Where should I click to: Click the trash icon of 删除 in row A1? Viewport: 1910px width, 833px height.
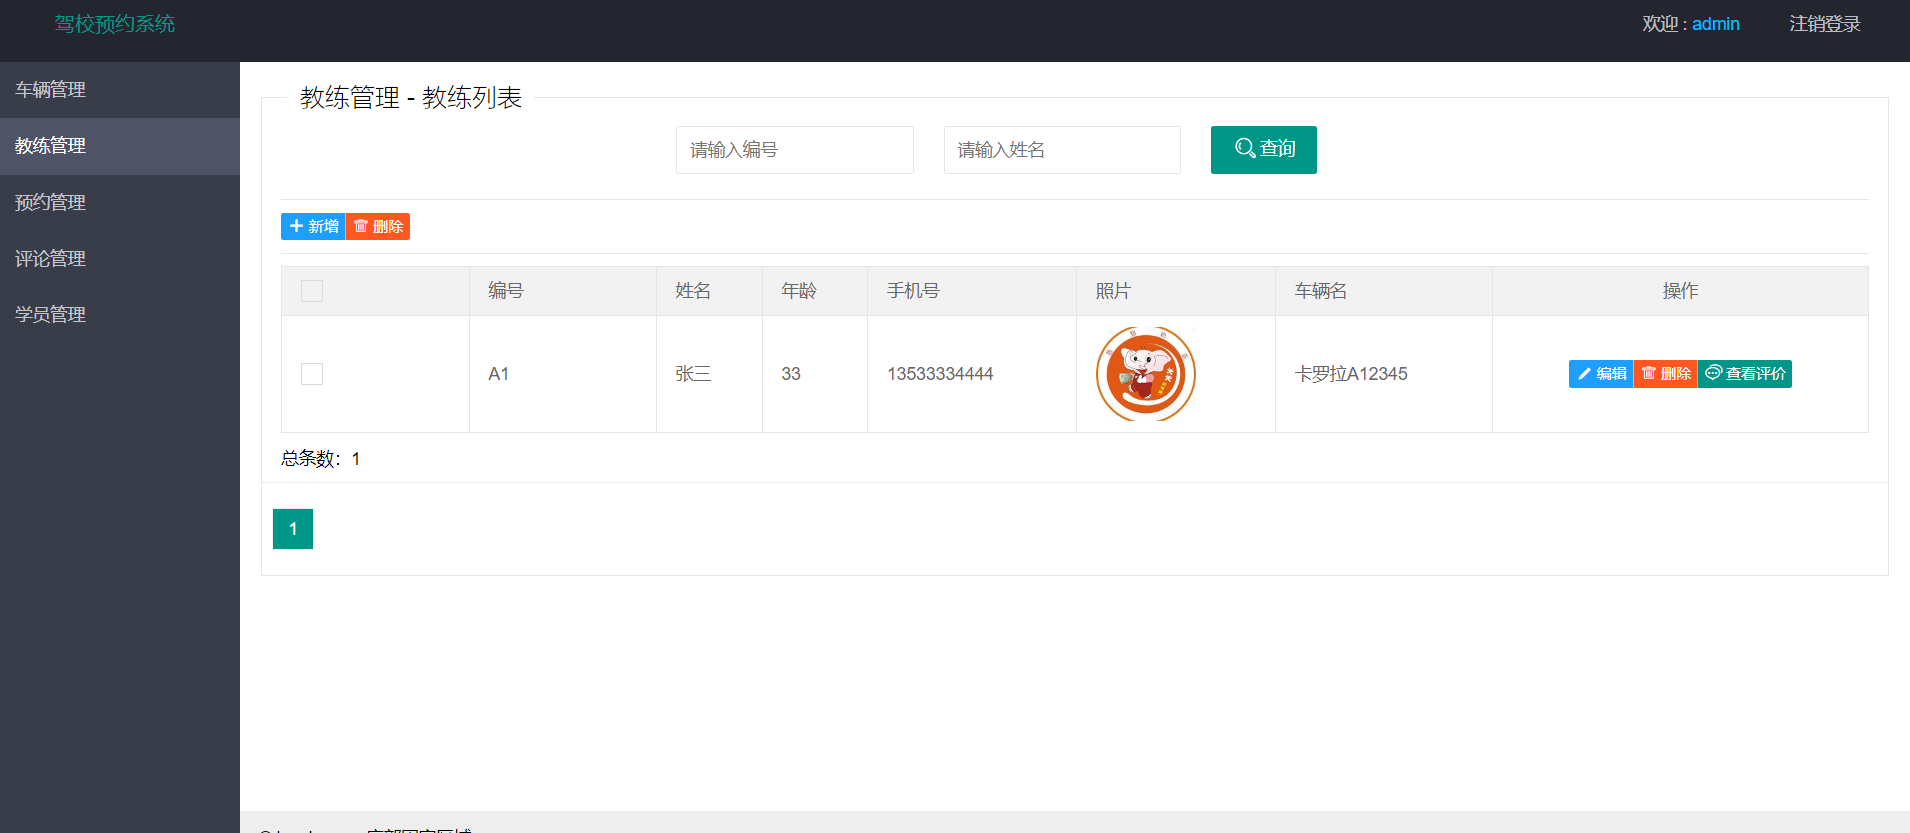coord(1649,373)
